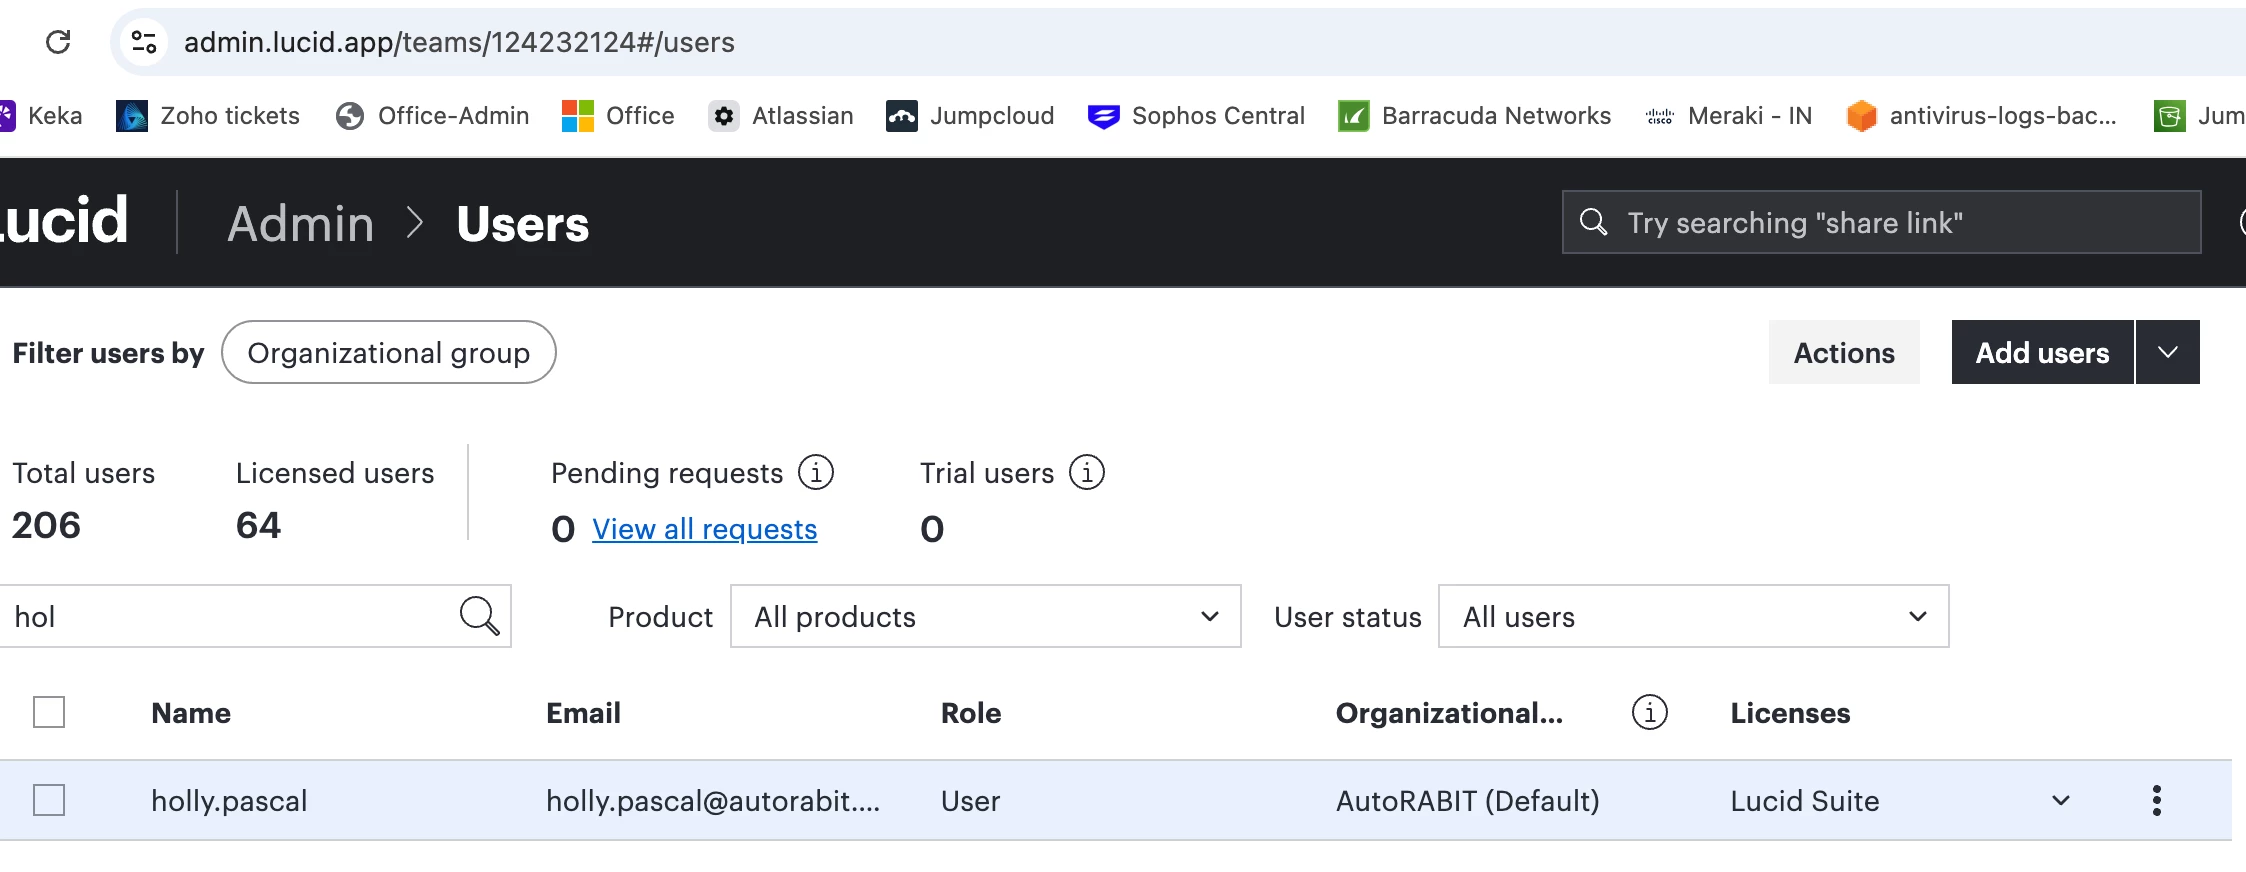Open the antivirus-logs-bac... bookmark
Image resolution: width=2246 pixels, height=872 pixels.
point(1982,116)
